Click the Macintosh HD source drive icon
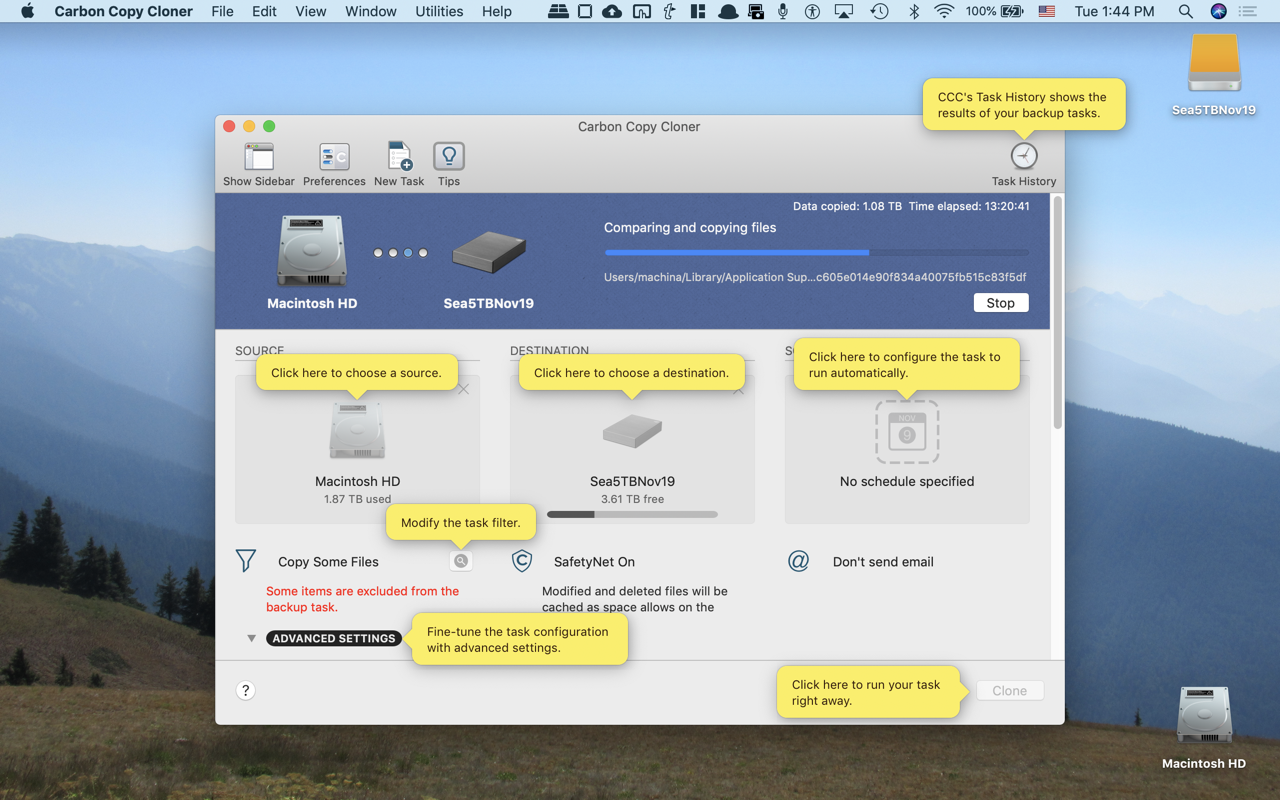The image size is (1280, 800). tap(357, 431)
